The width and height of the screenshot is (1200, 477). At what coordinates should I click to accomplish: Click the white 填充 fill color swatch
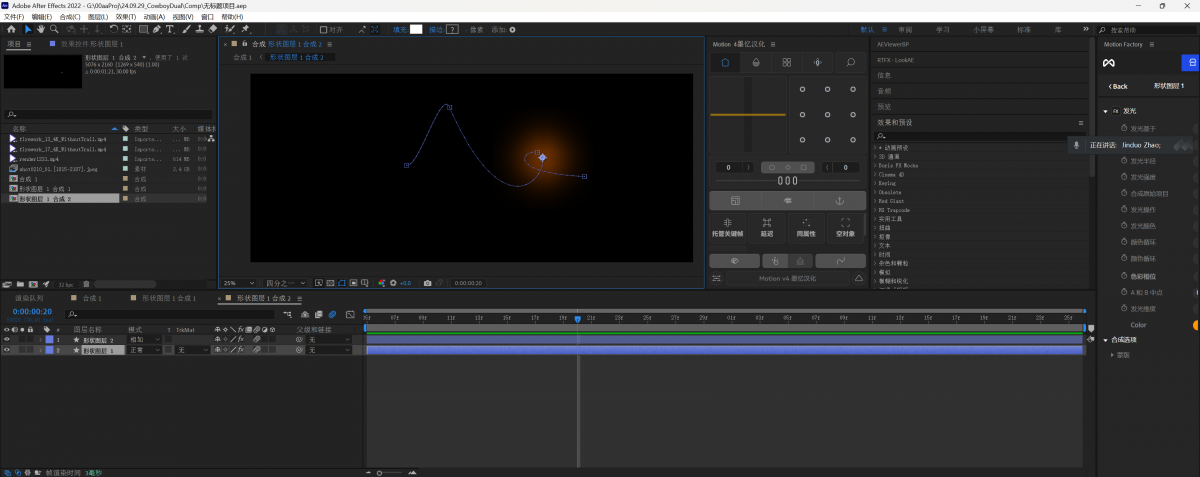coord(416,29)
